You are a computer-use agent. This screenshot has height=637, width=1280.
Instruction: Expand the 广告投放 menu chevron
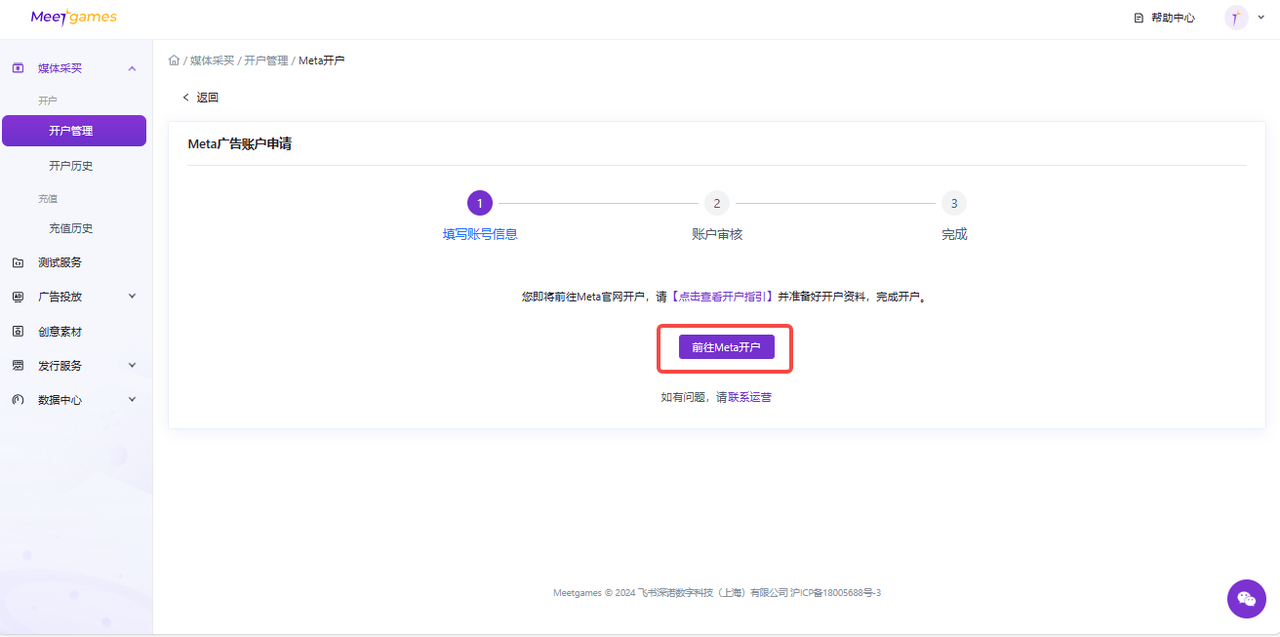(x=132, y=296)
